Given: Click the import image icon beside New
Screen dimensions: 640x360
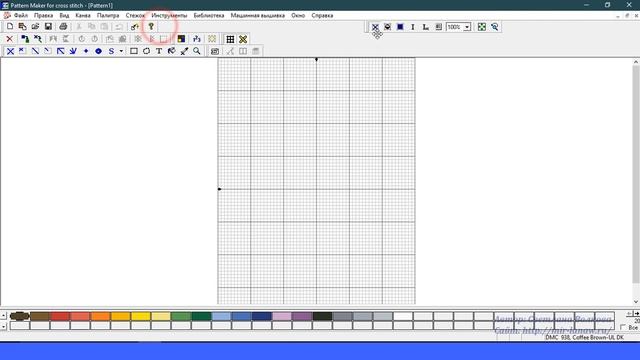Looking at the screenshot, I should point(22,27).
